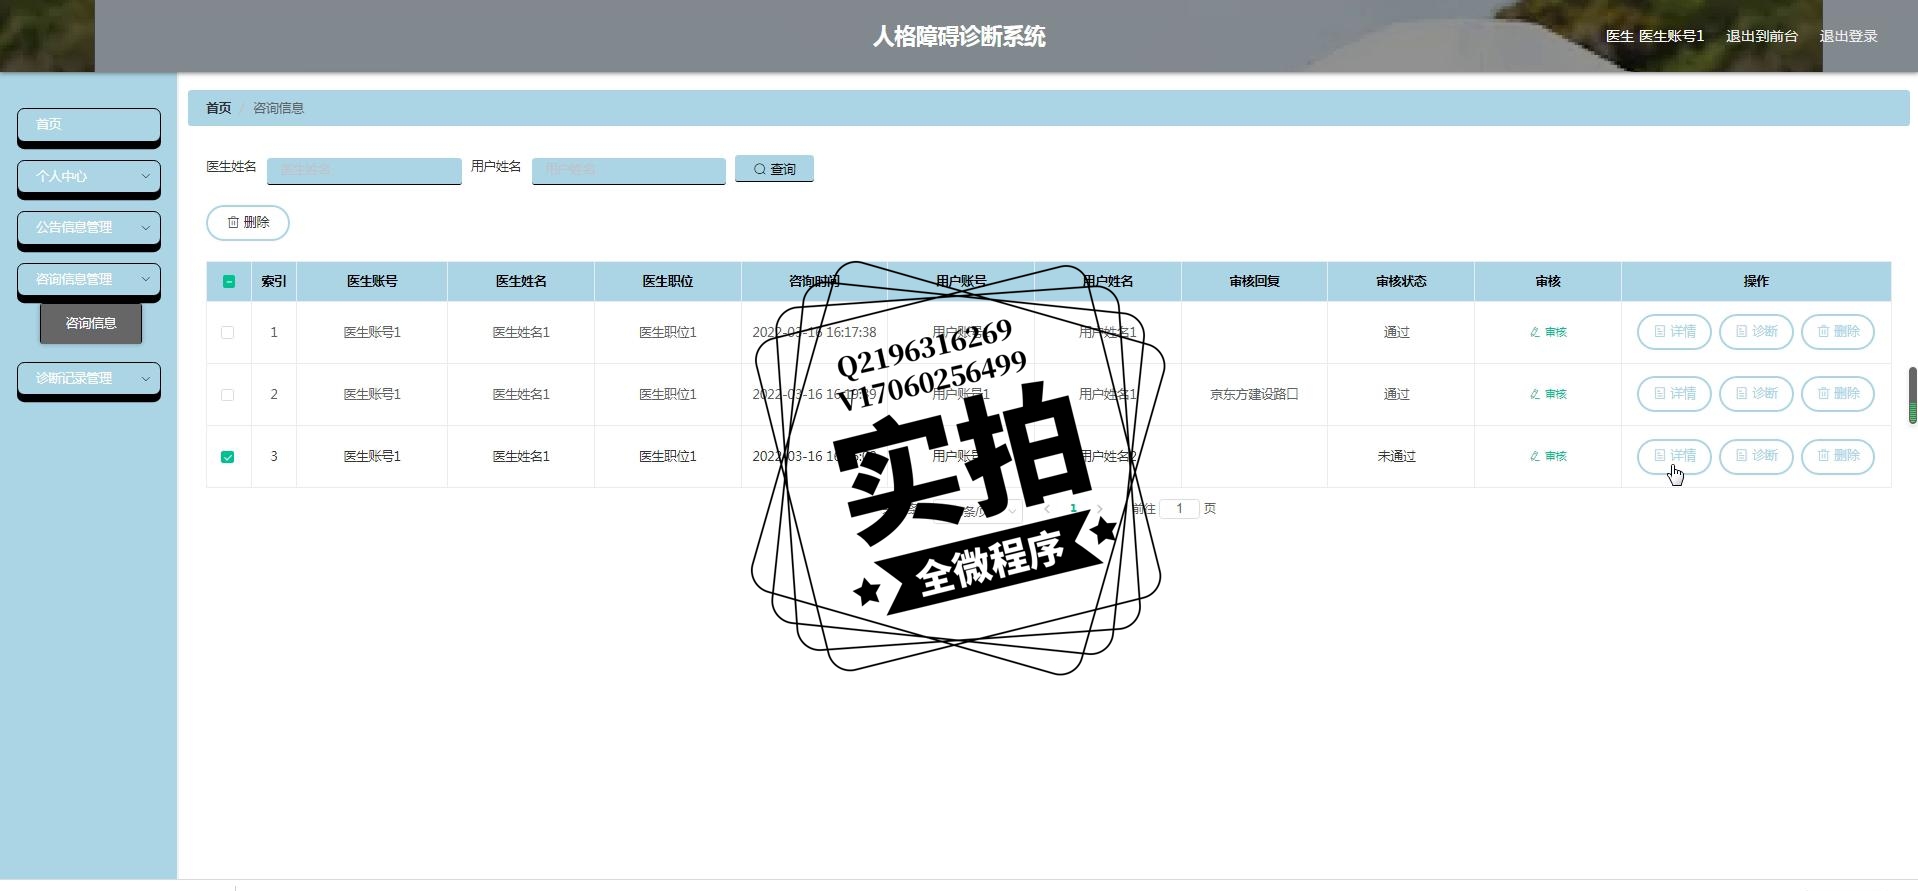This screenshot has width=1918, height=891.
Task: Click the vertical scrollbar thumb at right
Action: coord(1912,396)
